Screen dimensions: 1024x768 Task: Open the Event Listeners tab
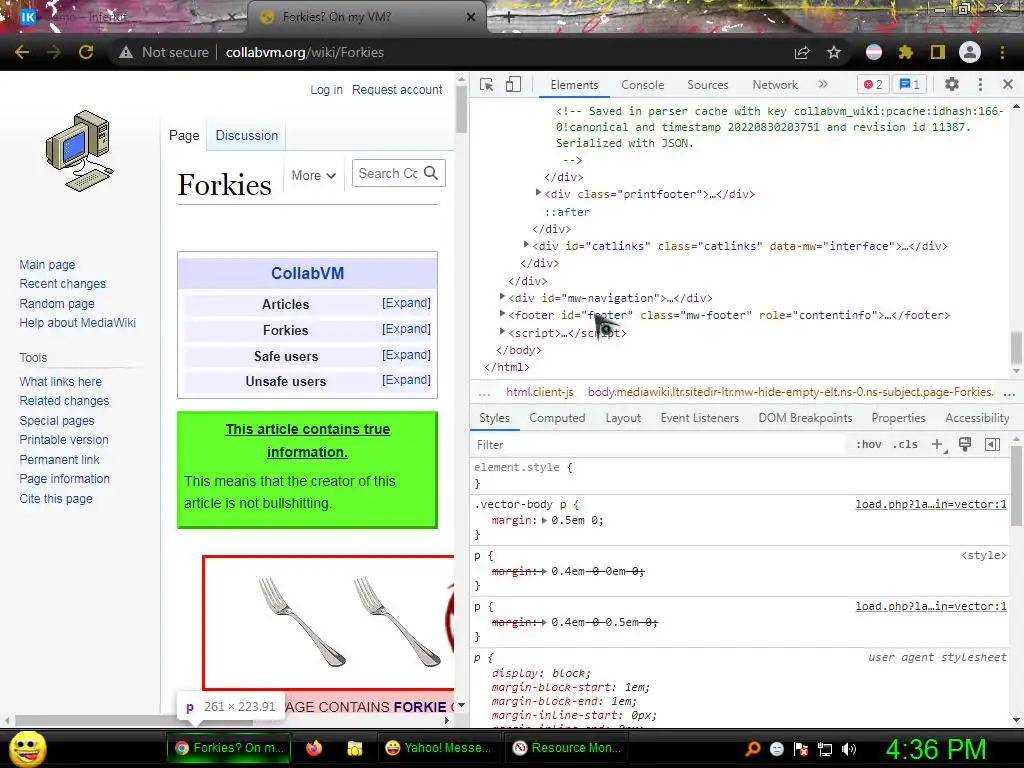699,418
